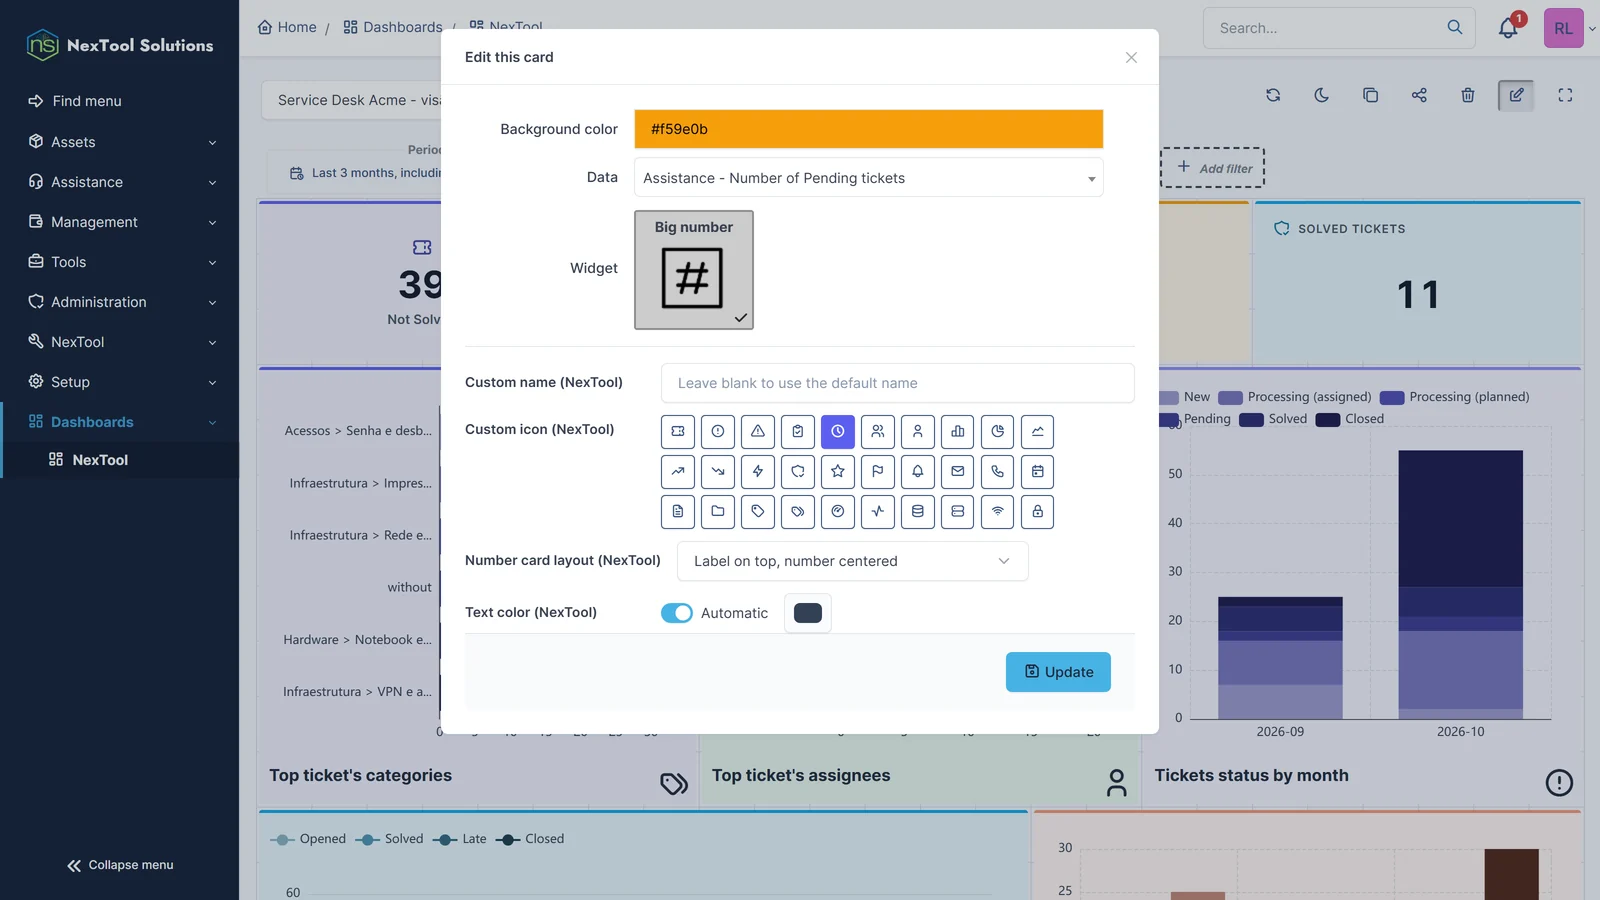Toggle fullscreen mode
This screenshot has width=1600, height=900.
[1565, 95]
